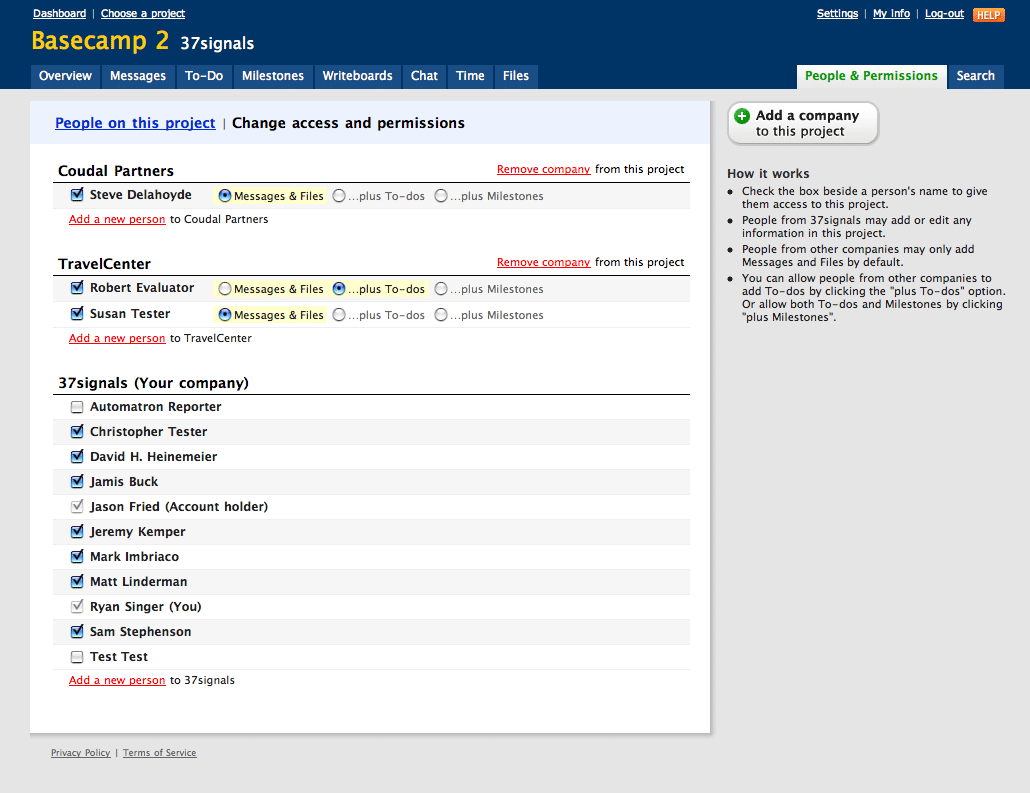Image resolution: width=1030 pixels, height=793 pixels.
Task: Uncheck Mark Imbriaco's checkbox
Action: coord(77,556)
